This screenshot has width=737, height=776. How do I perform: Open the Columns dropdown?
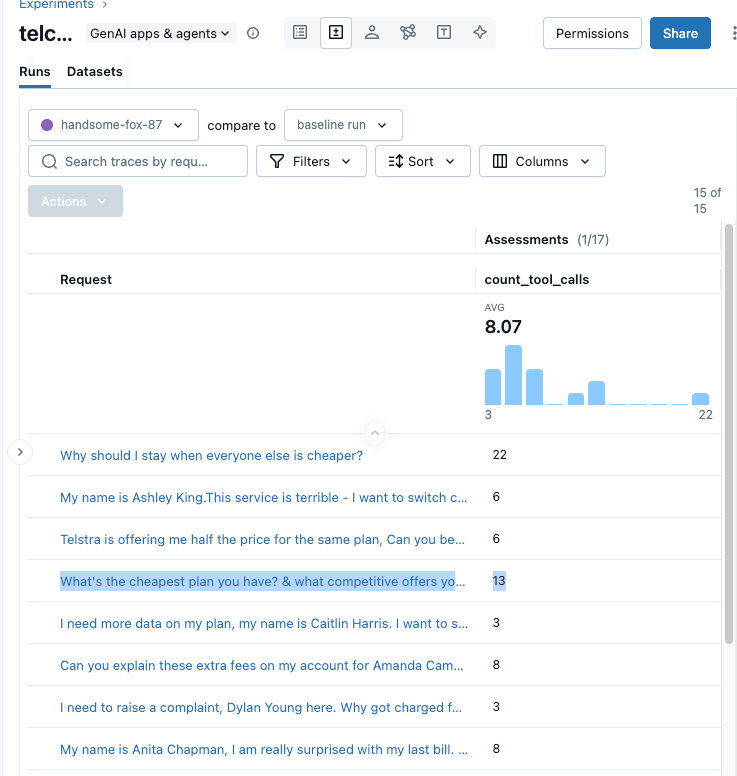[x=542, y=161]
